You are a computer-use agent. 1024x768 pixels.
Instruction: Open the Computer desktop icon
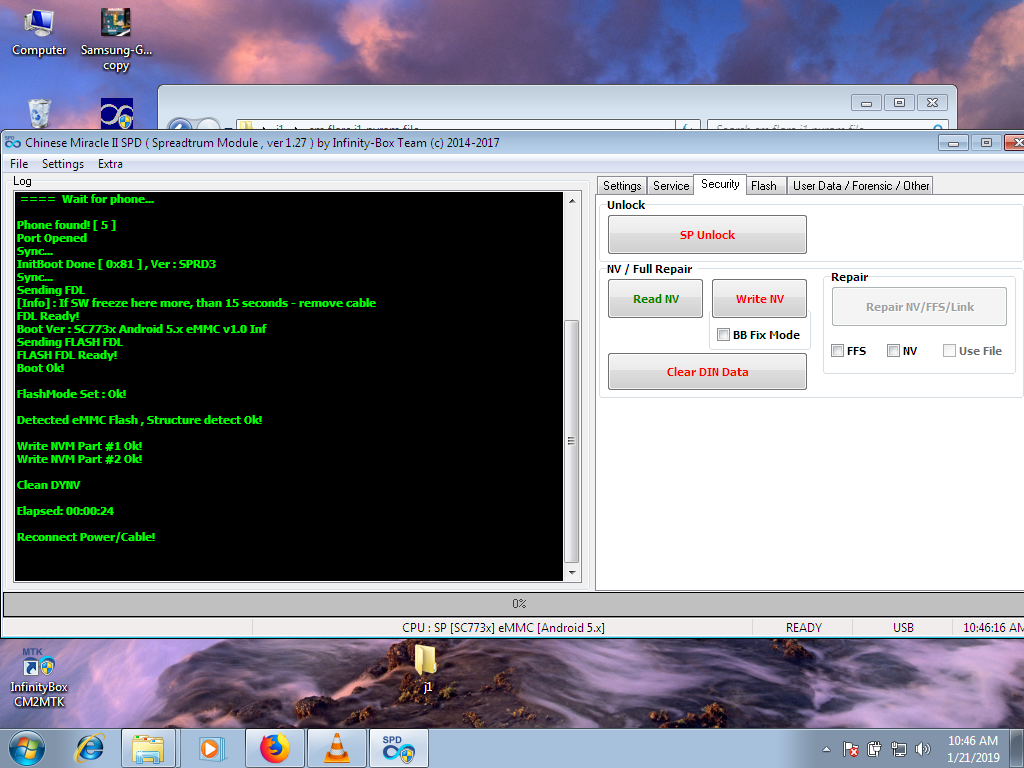pyautogui.click(x=39, y=33)
